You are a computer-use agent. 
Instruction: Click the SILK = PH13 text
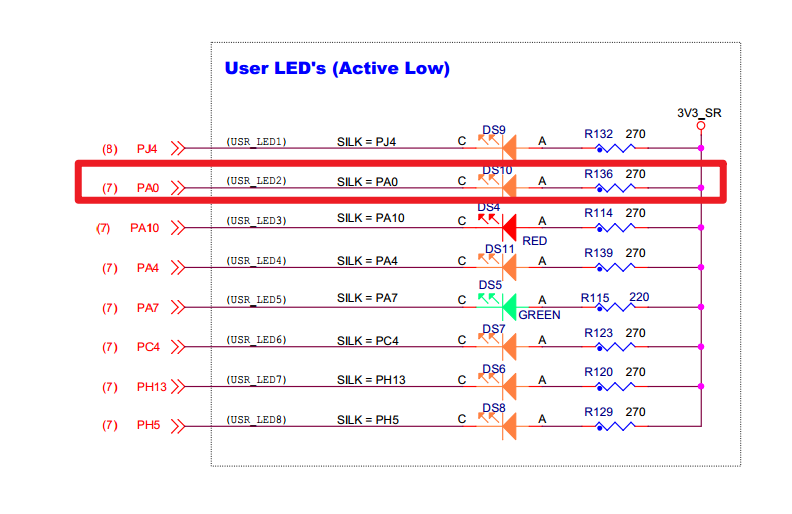point(371,380)
